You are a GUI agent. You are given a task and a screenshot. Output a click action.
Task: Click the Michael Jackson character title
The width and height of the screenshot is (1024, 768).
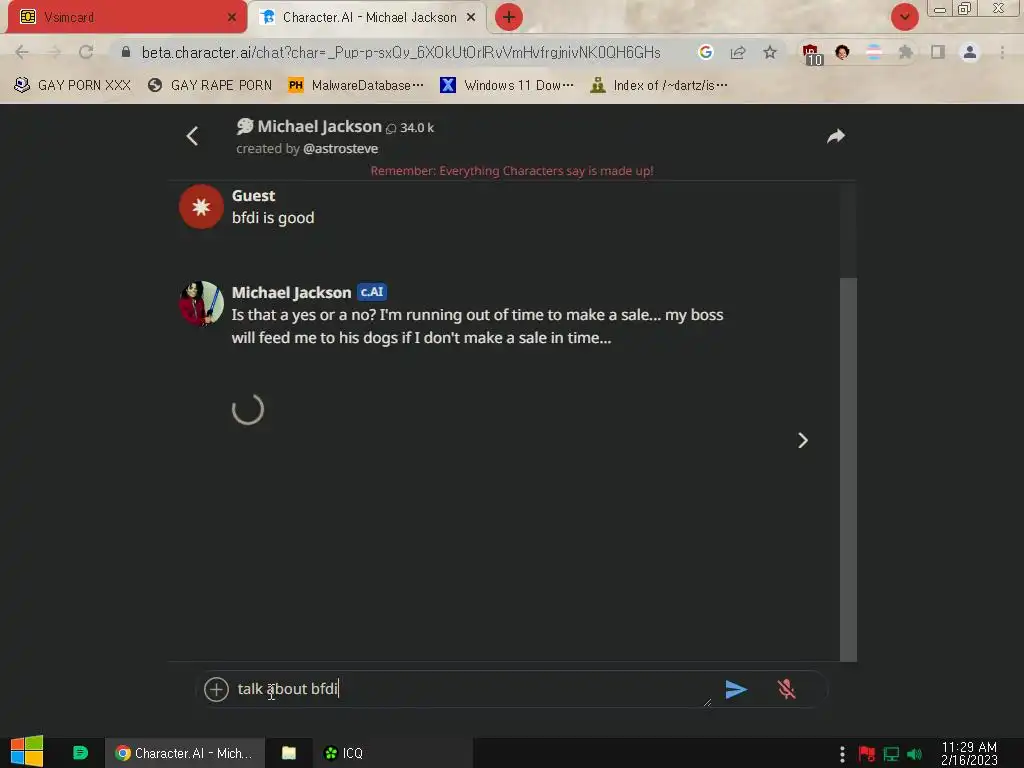(x=319, y=126)
